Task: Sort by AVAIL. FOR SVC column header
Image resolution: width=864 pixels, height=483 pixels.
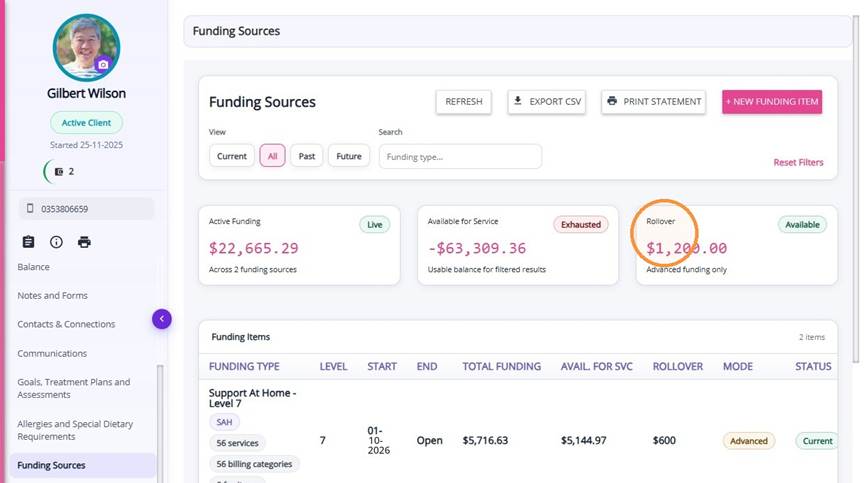Action: (597, 366)
